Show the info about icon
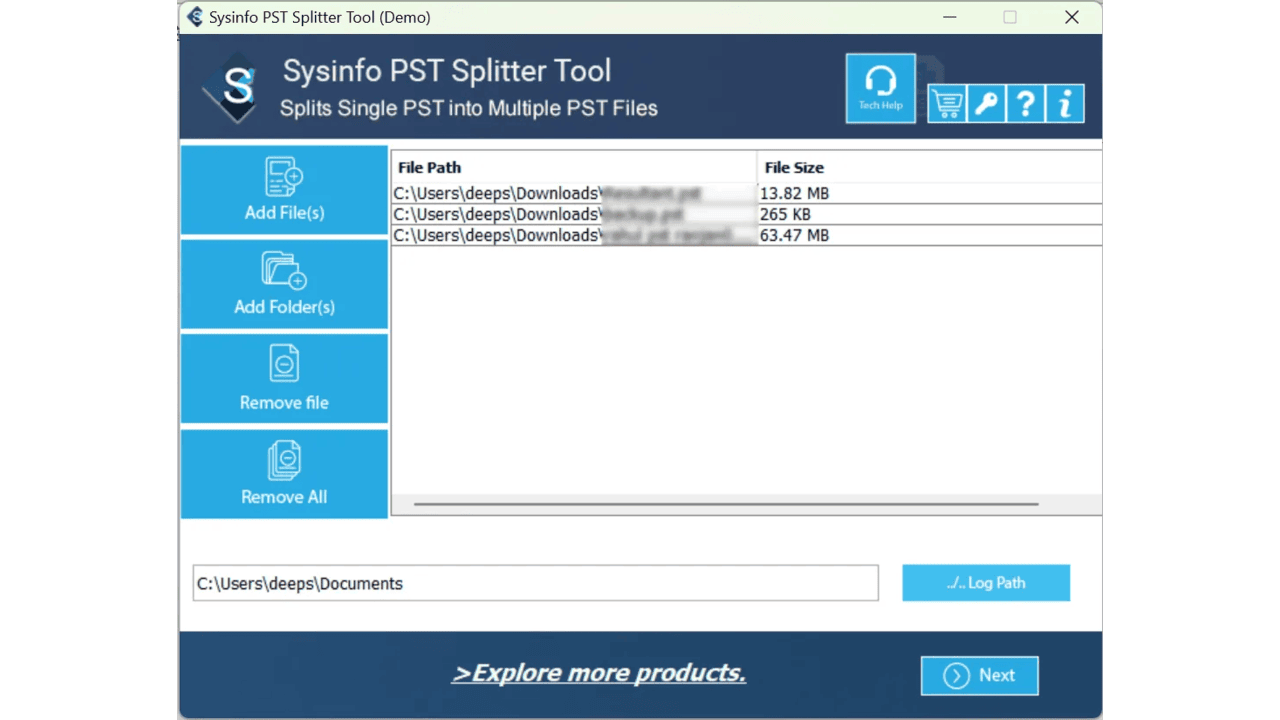 coord(1065,104)
